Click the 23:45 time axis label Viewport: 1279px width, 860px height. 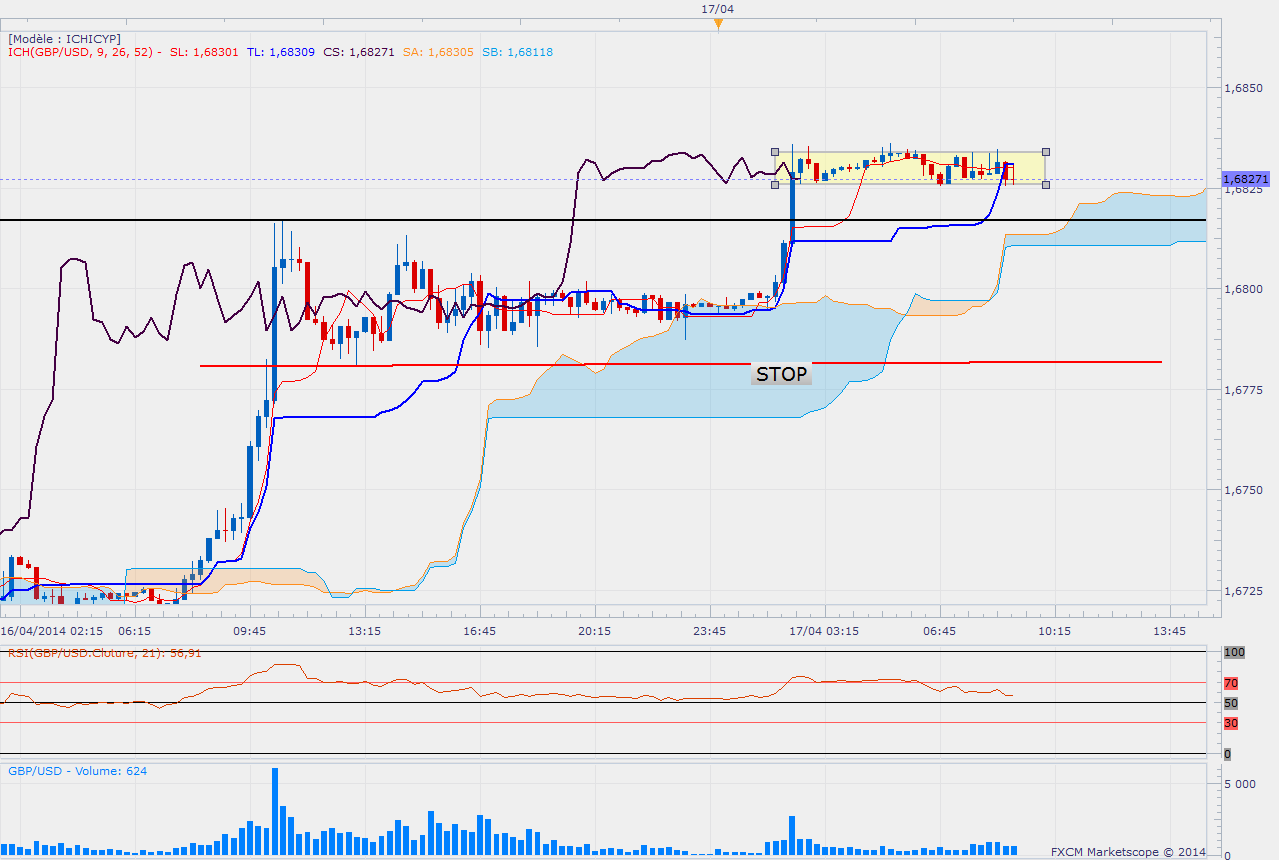710,631
